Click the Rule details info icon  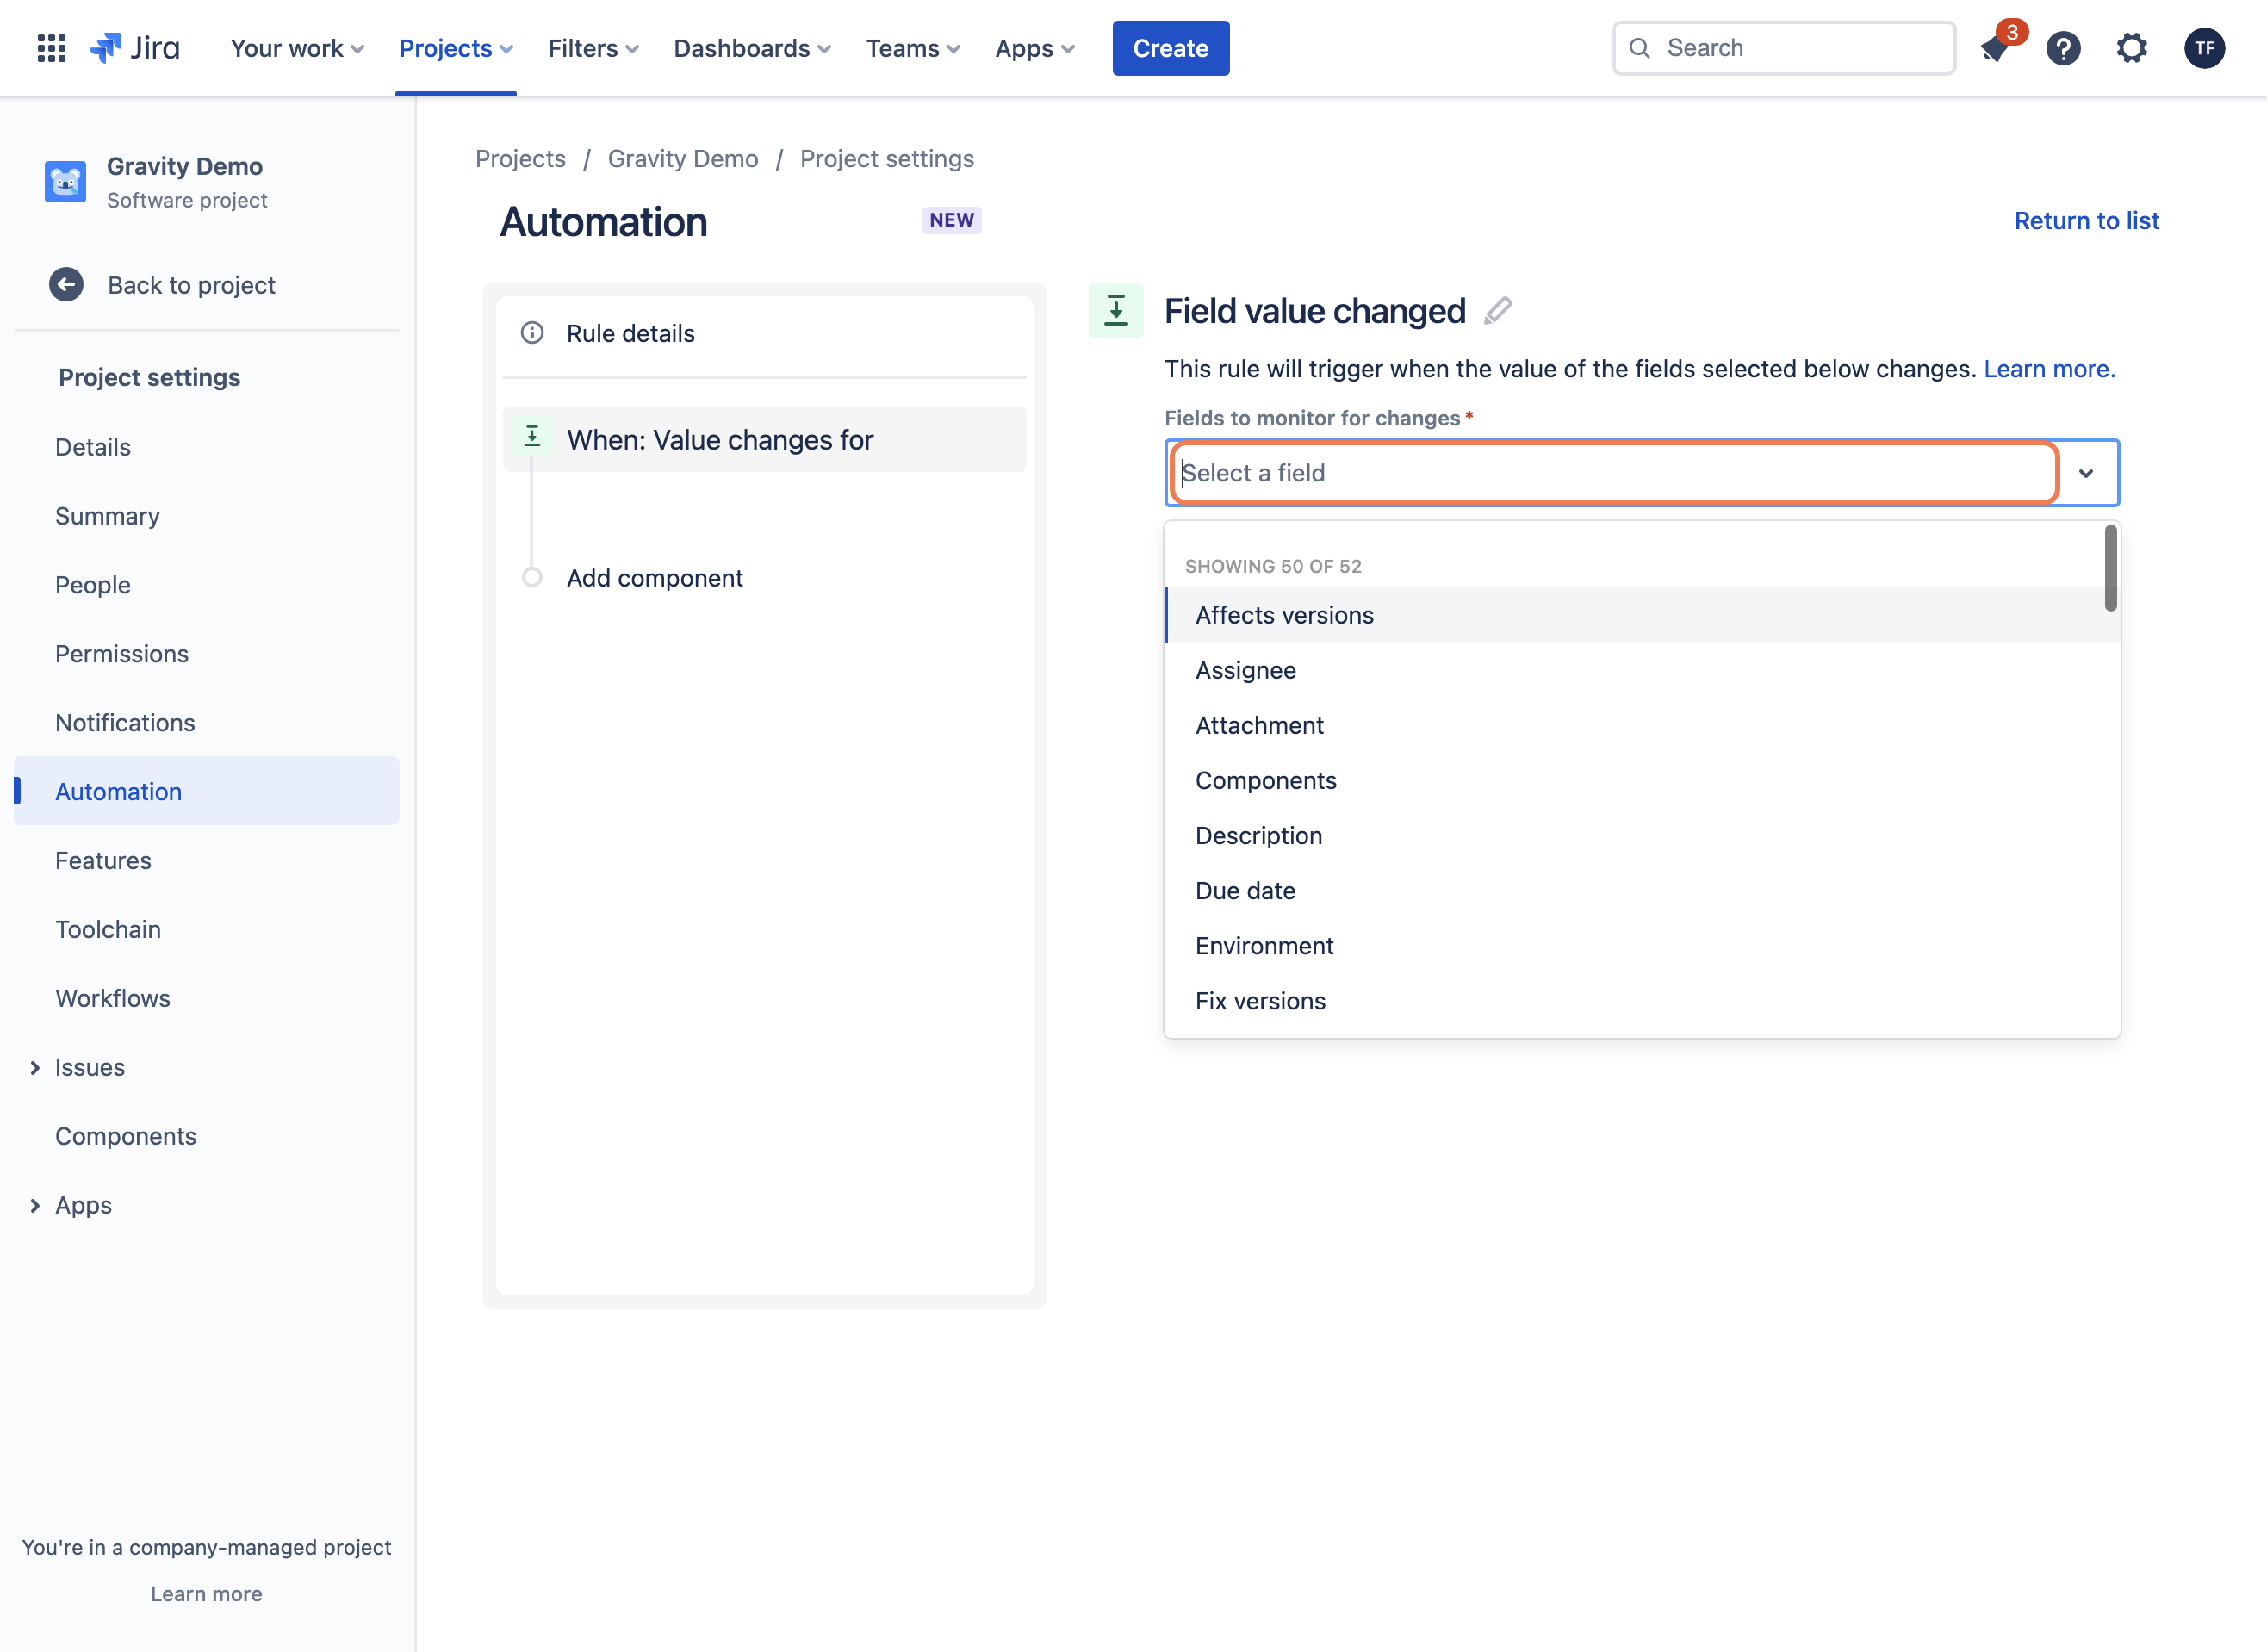[532, 333]
